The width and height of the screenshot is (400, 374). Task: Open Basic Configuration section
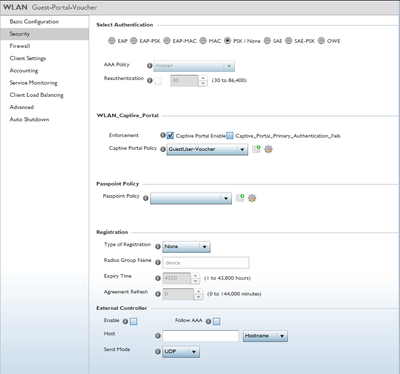[44, 22]
